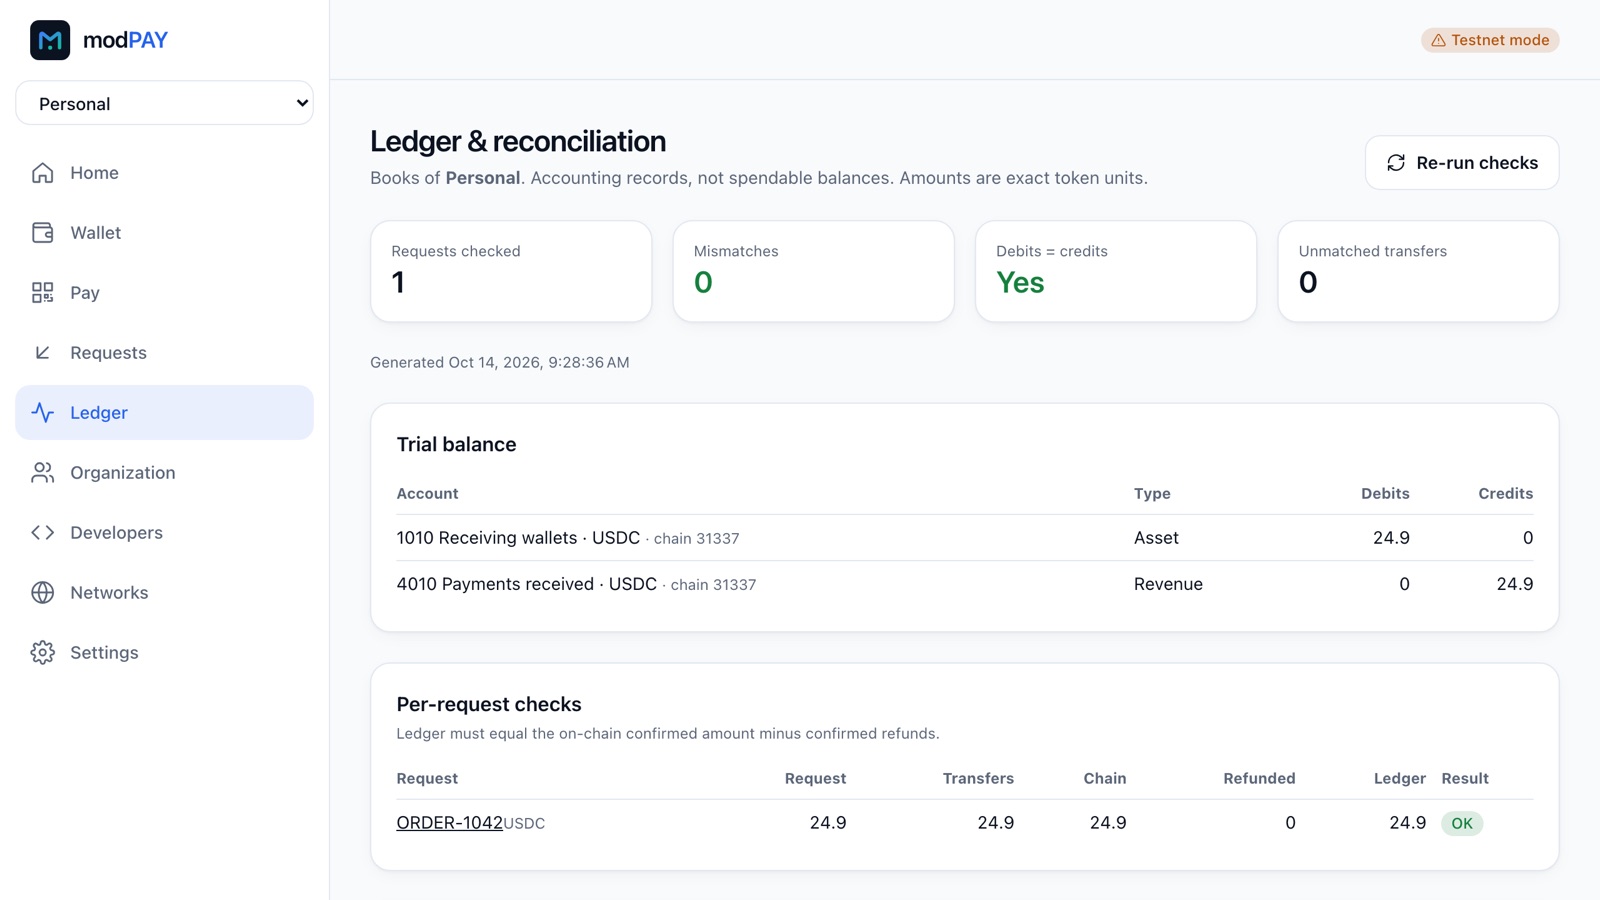
Task: Click the Re-run checks button
Action: [x=1462, y=163]
